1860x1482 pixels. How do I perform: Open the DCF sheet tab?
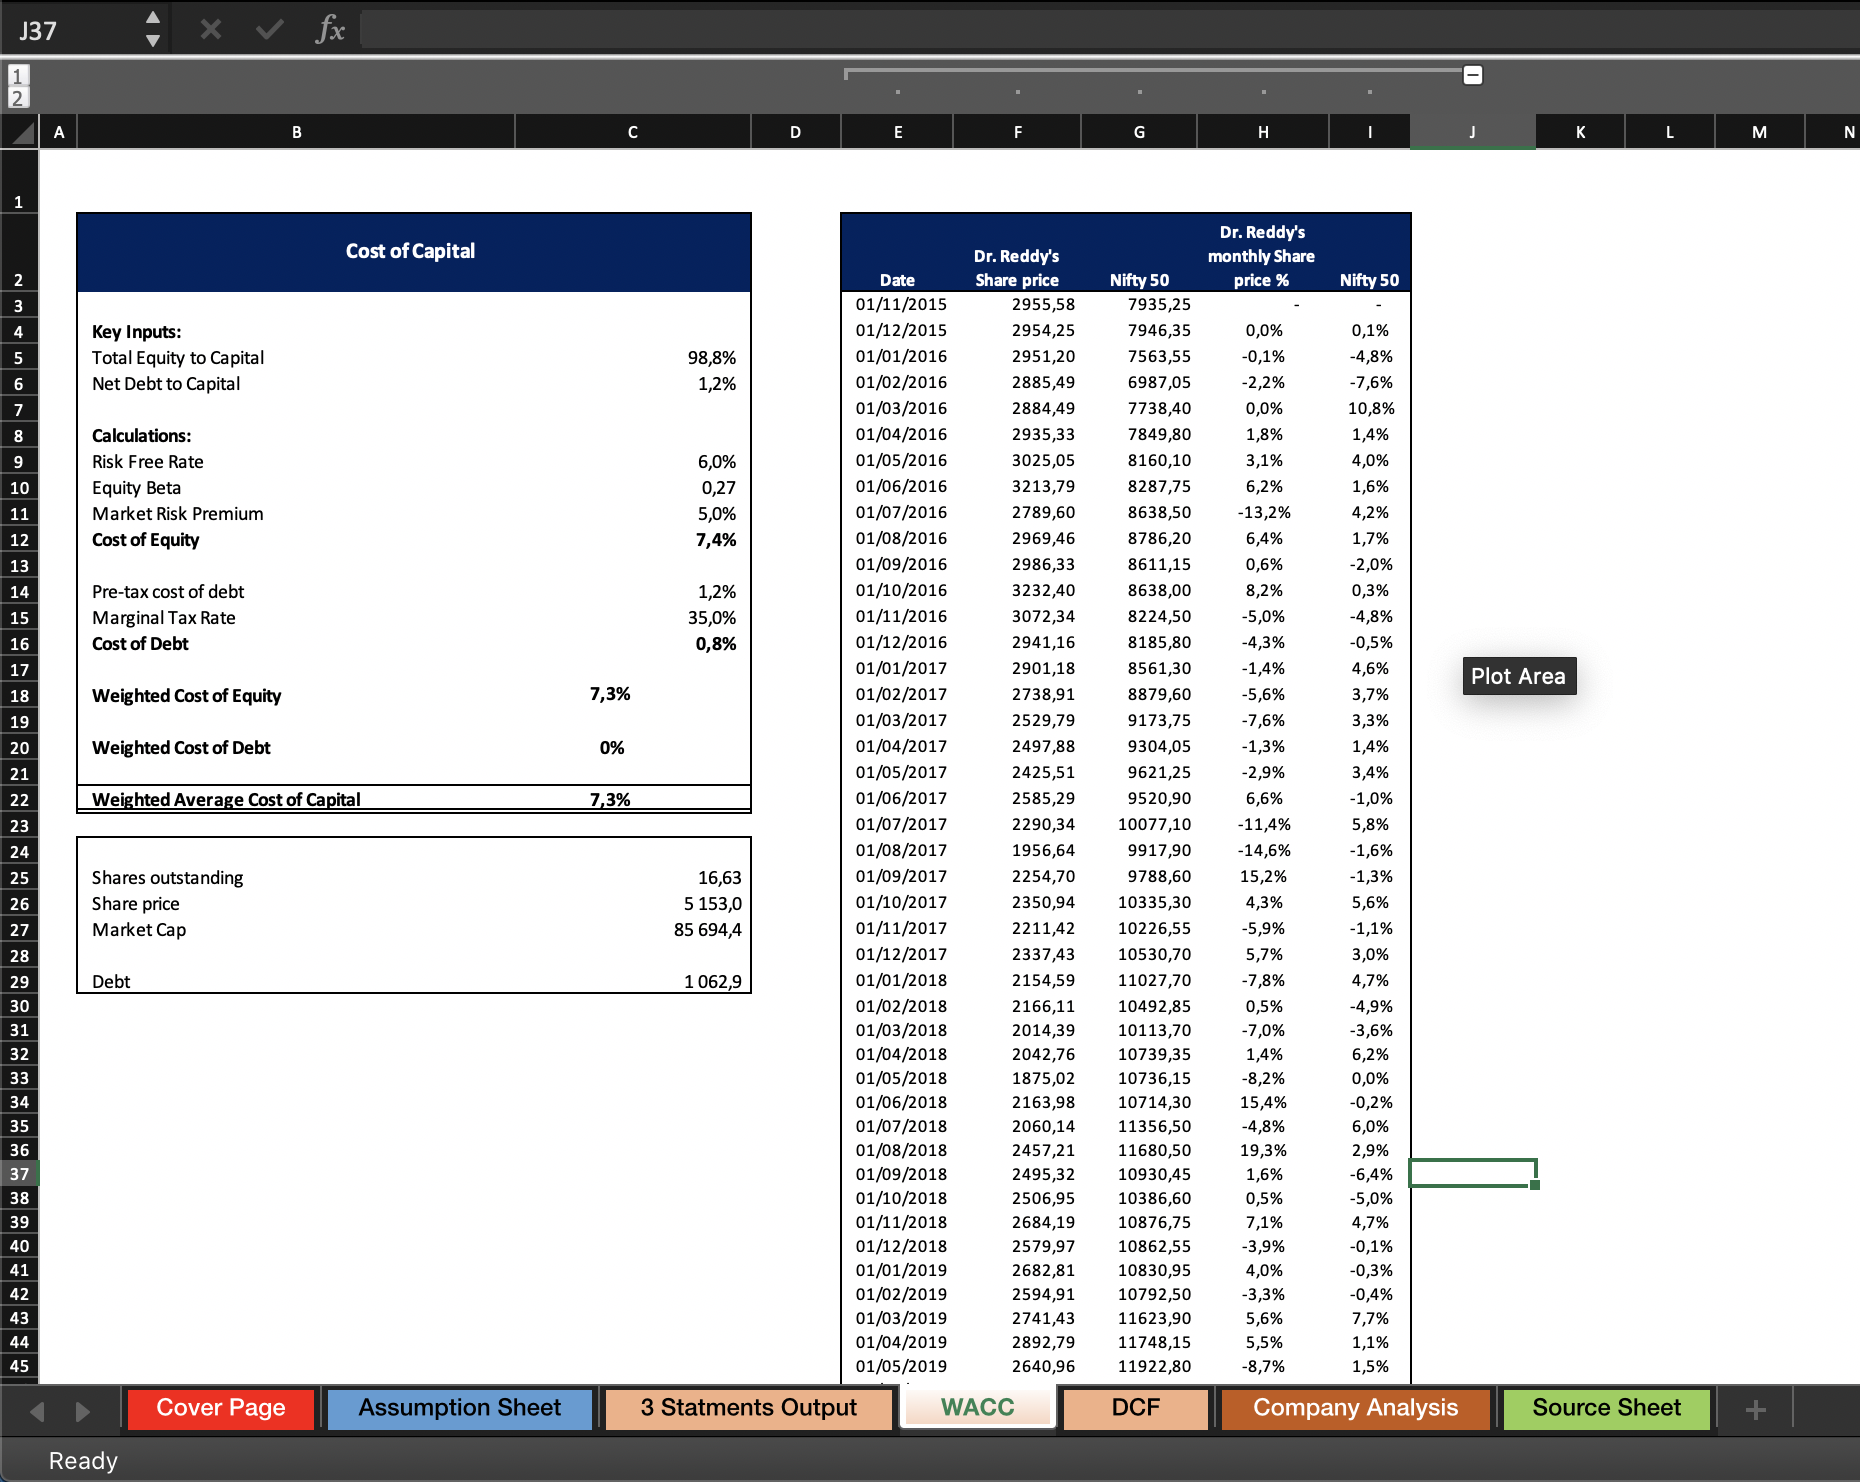1136,1408
